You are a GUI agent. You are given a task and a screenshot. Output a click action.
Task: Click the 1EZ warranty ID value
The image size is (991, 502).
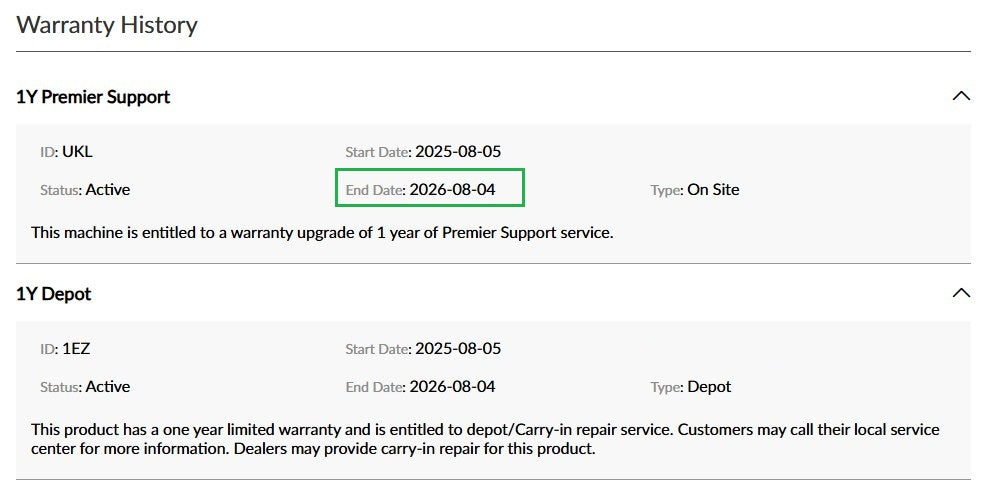(x=77, y=349)
